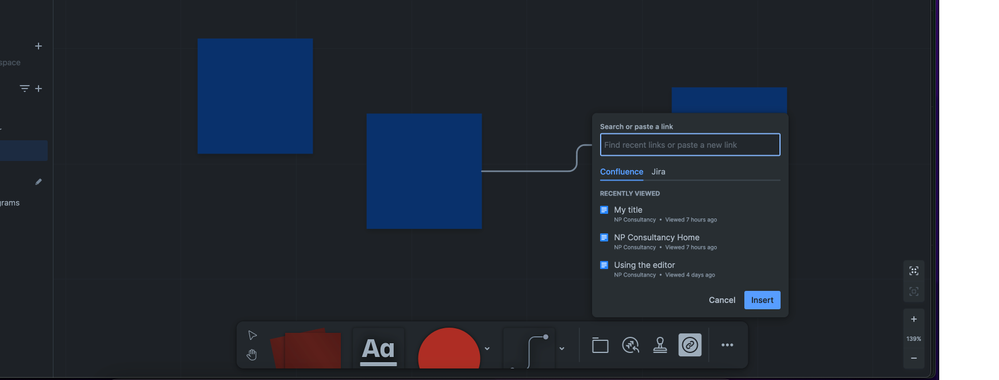Click the page icon beside NP Consultancy Home
The width and height of the screenshot is (999, 380).
point(604,237)
